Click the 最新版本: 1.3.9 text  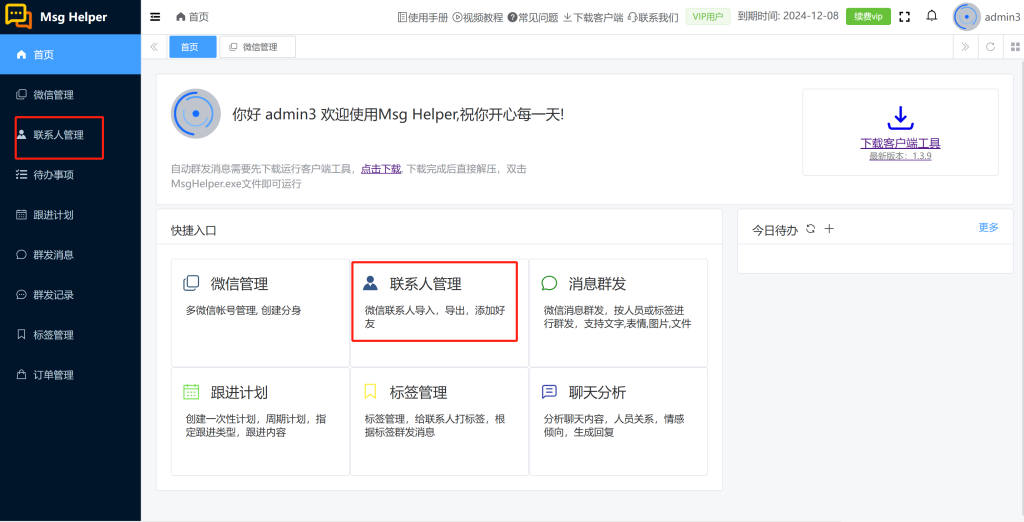pos(900,157)
